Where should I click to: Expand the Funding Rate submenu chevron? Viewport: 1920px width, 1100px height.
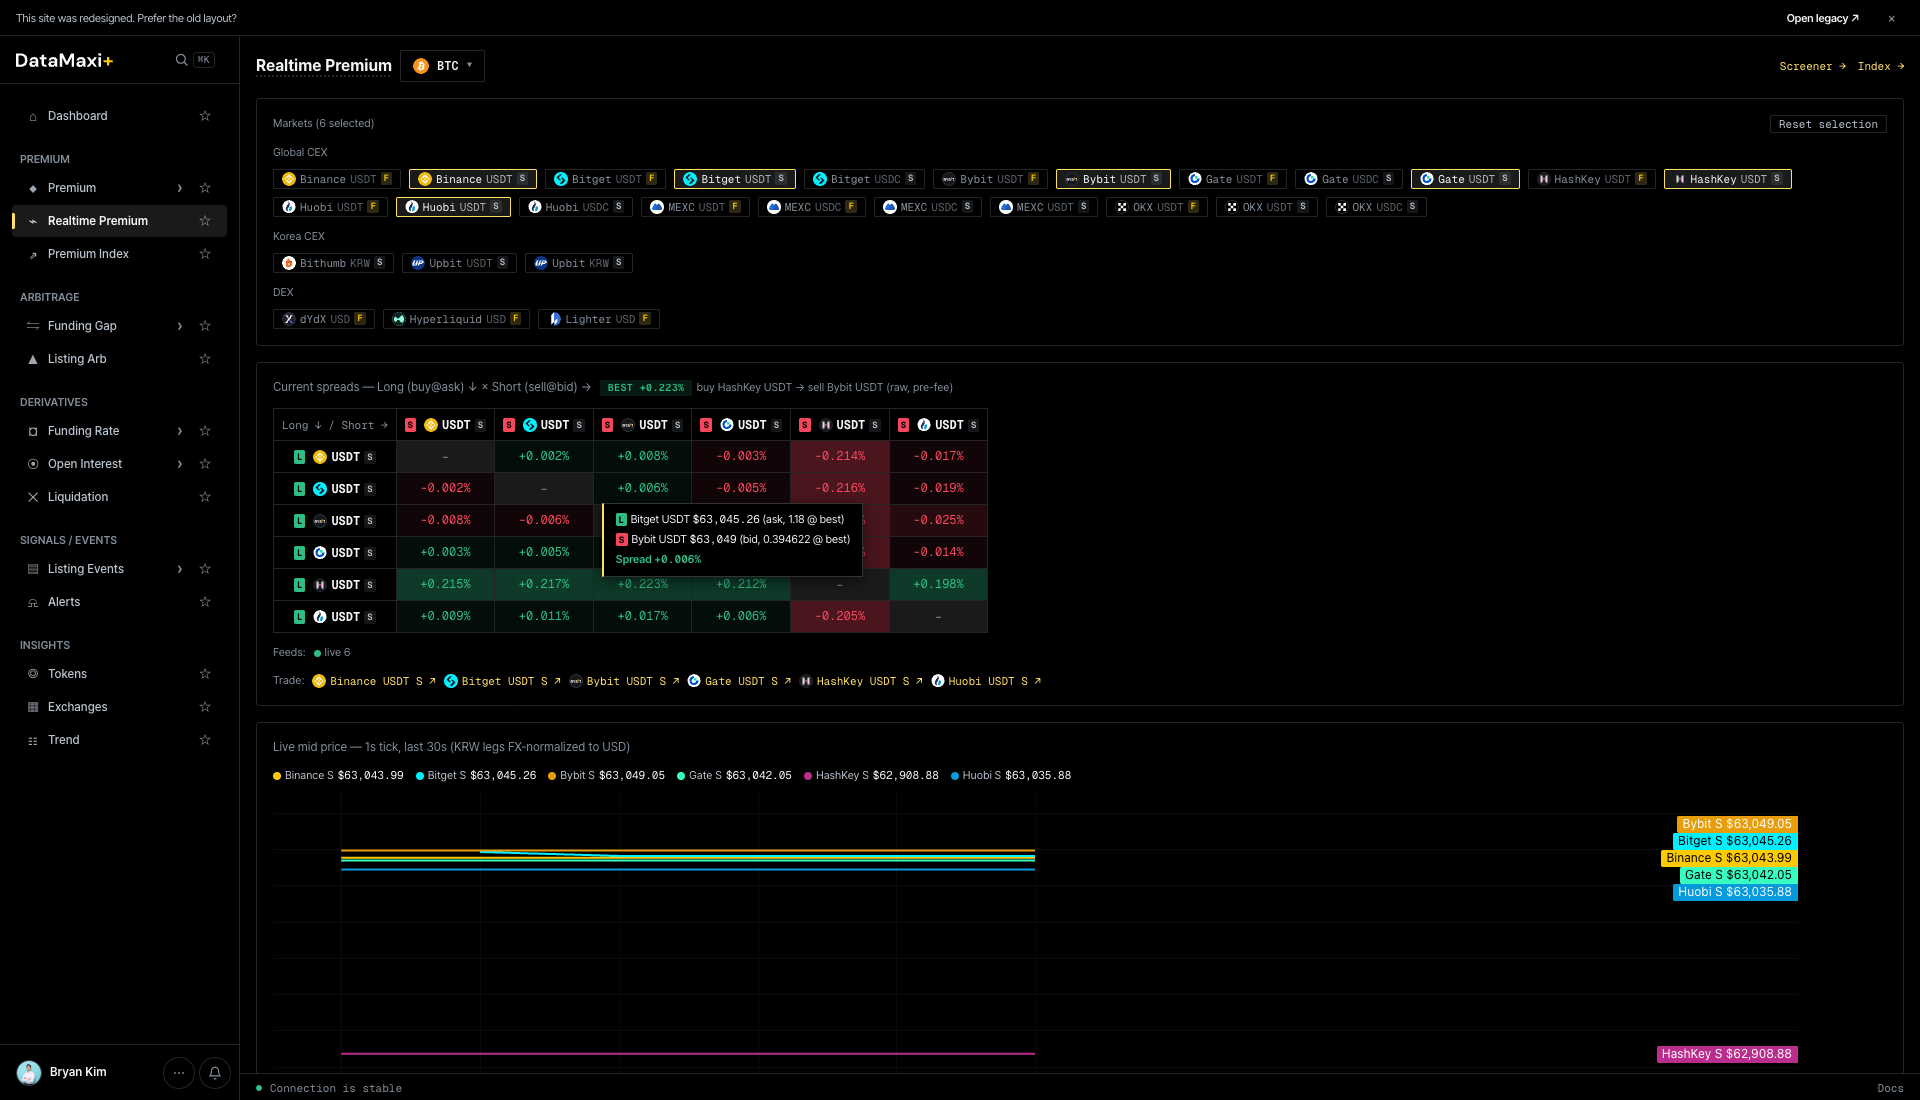coord(180,431)
